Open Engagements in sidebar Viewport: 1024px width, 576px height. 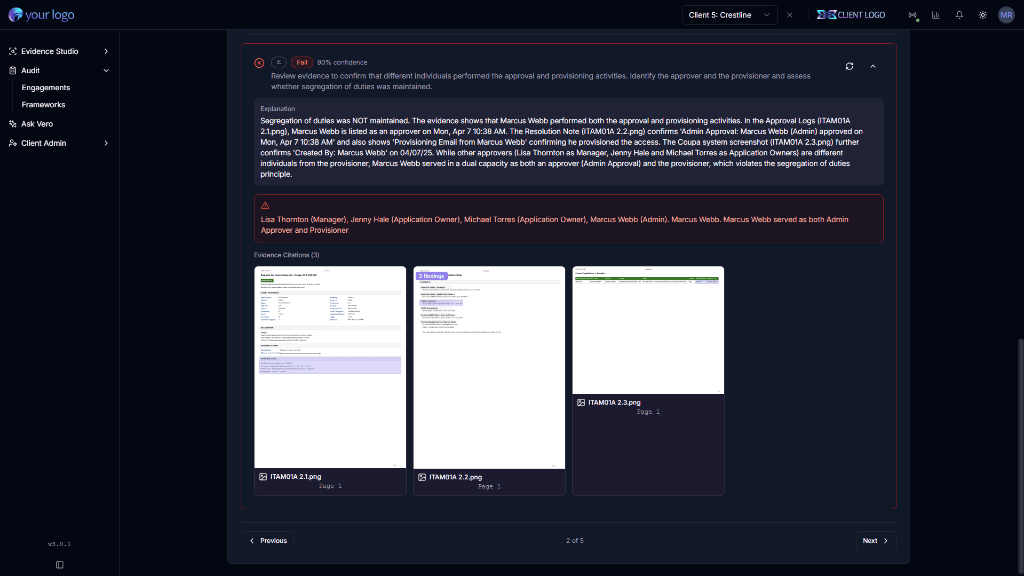[46, 88]
